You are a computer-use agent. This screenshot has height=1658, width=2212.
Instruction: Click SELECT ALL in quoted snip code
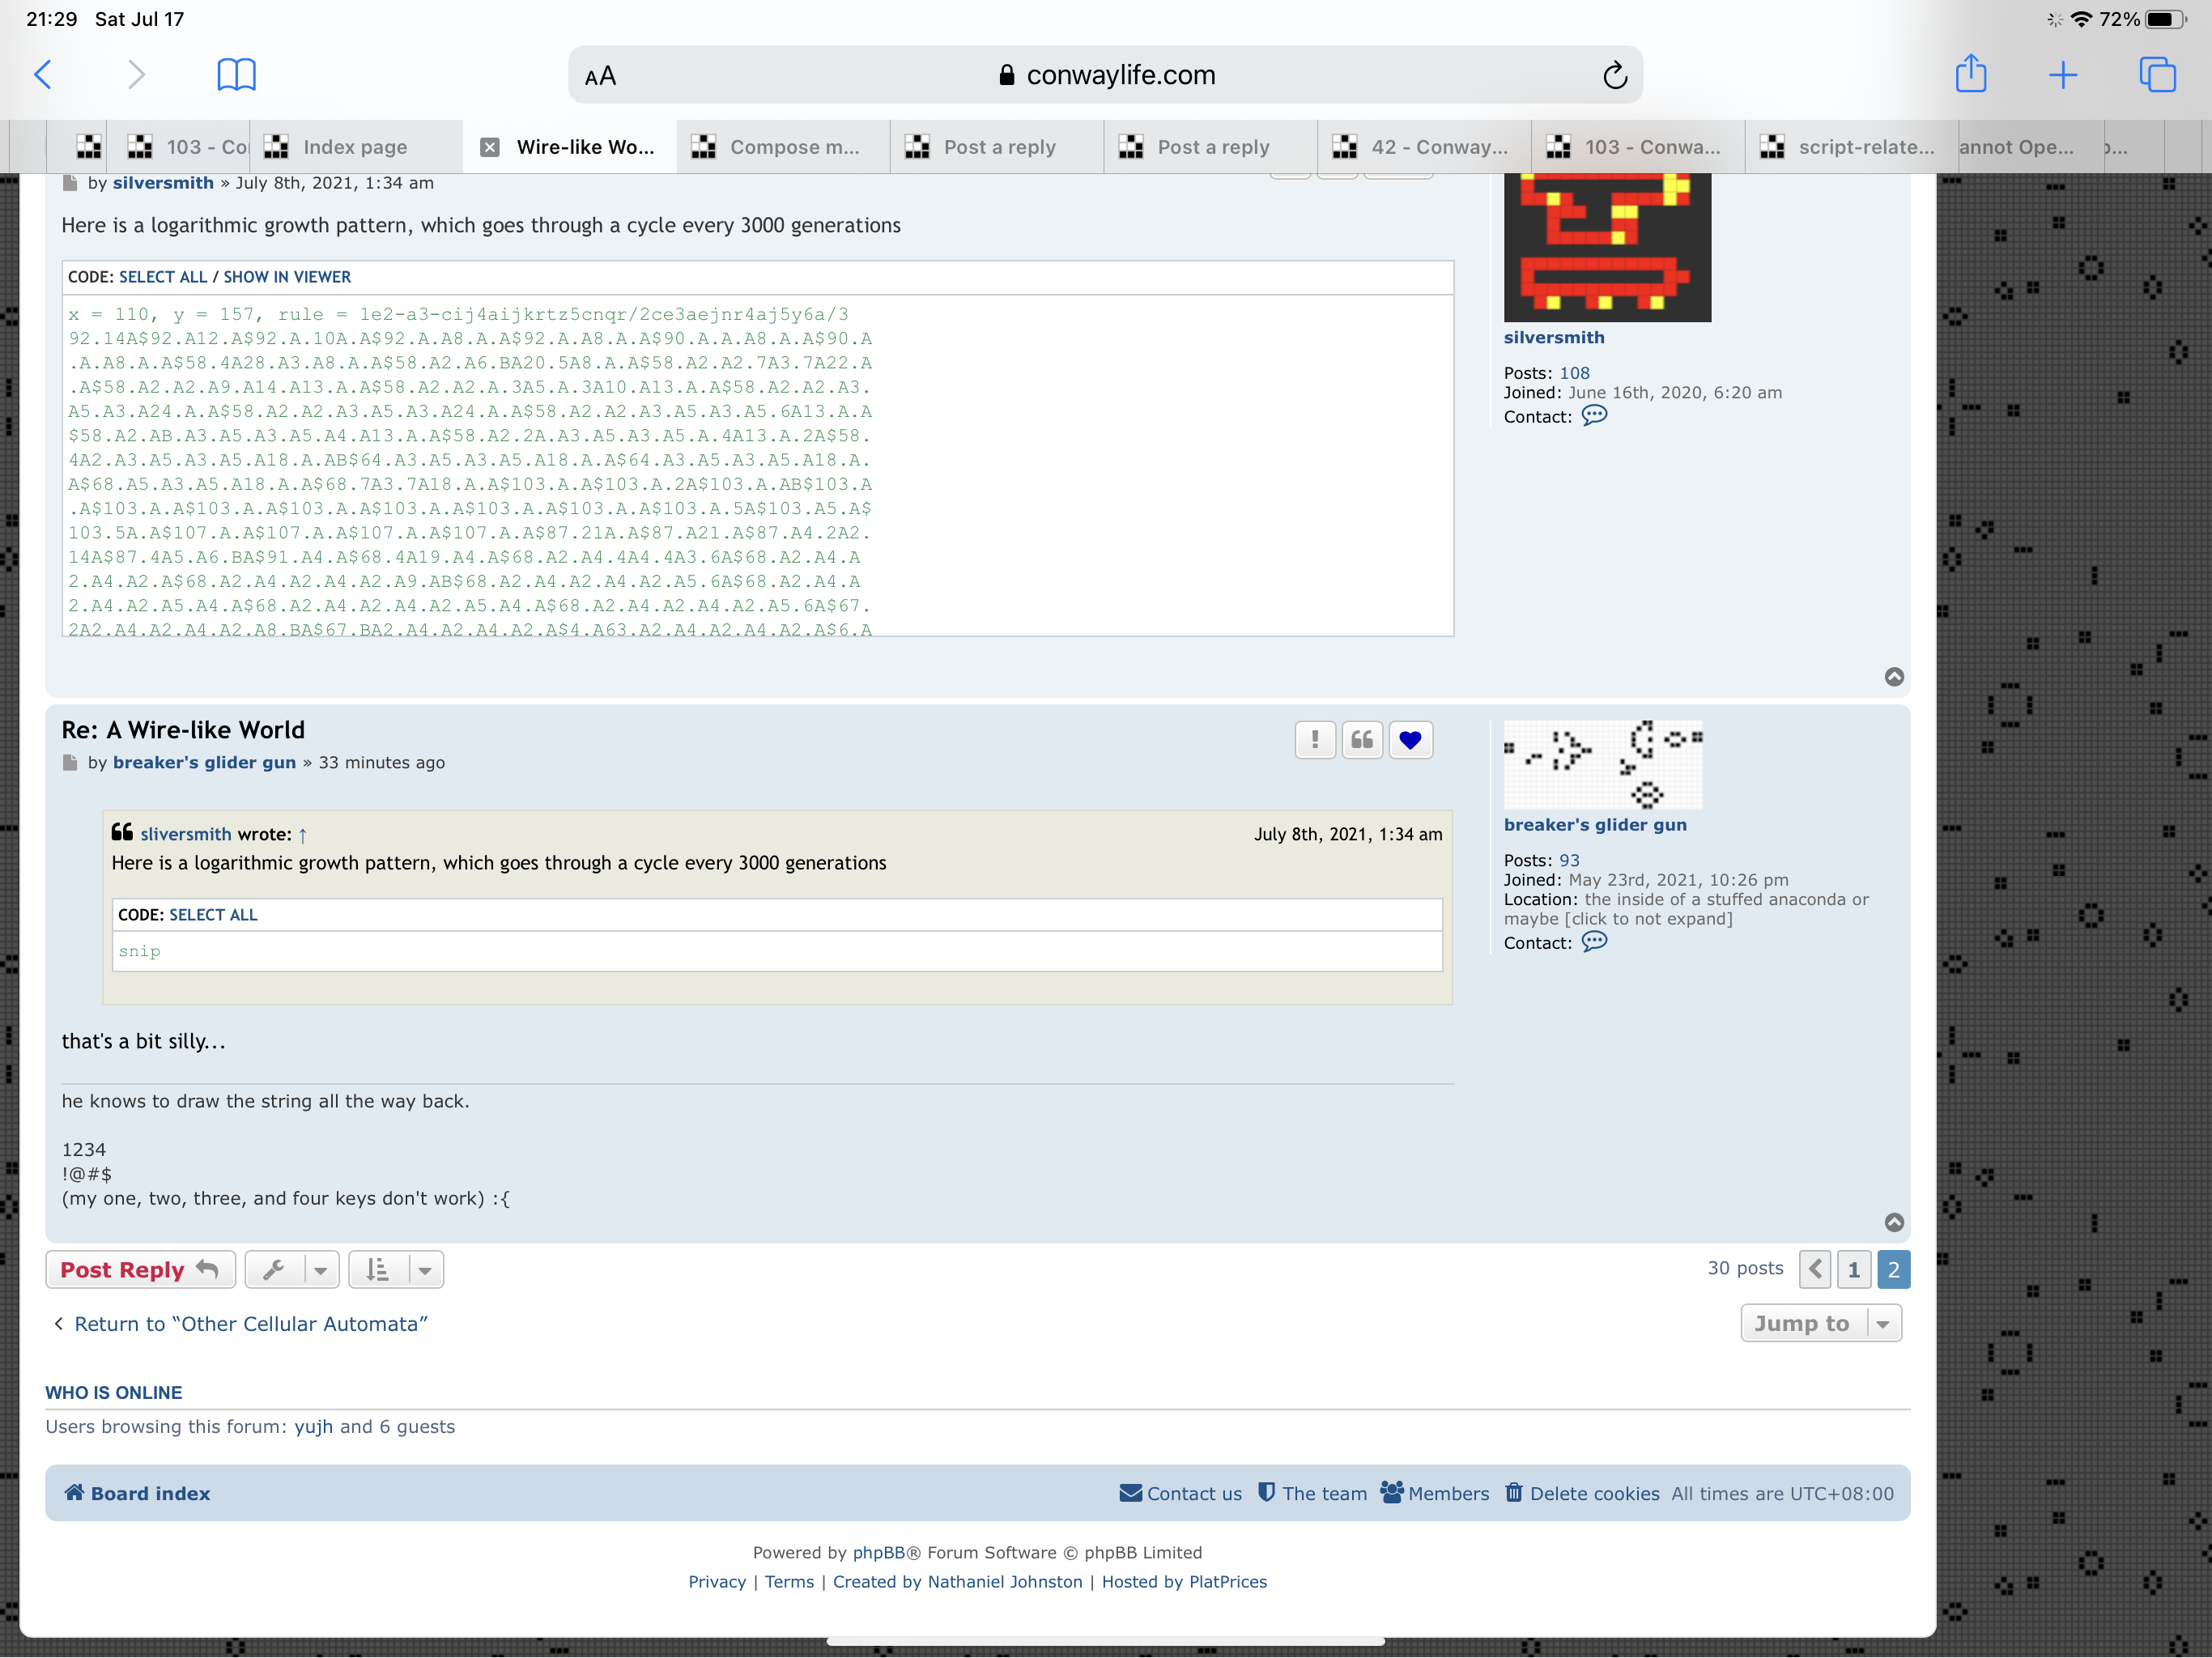pyautogui.click(x=213, y=915)
